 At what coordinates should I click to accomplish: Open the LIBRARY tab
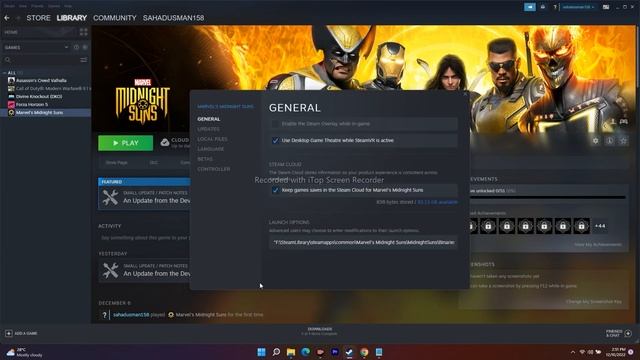71,18
